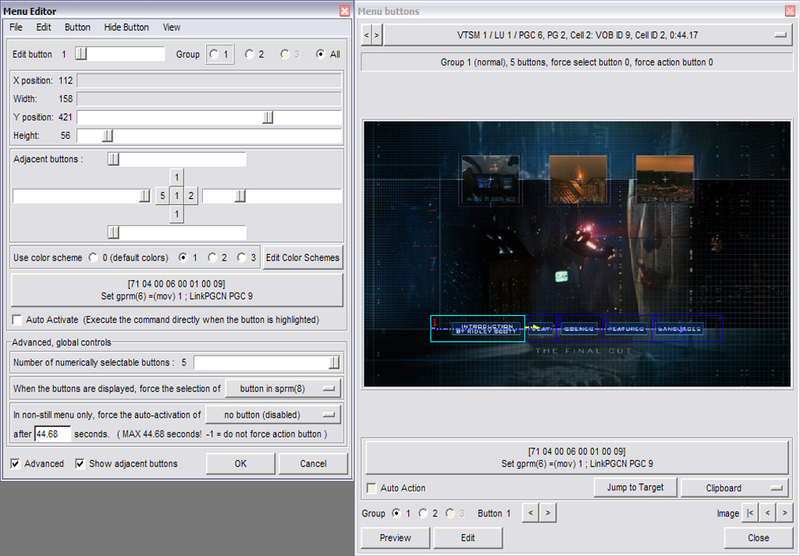Image resolution: width=800 pixels, height=556 pixels.
Task: Click the Height slider handle
Action: (x=107, y=136)
